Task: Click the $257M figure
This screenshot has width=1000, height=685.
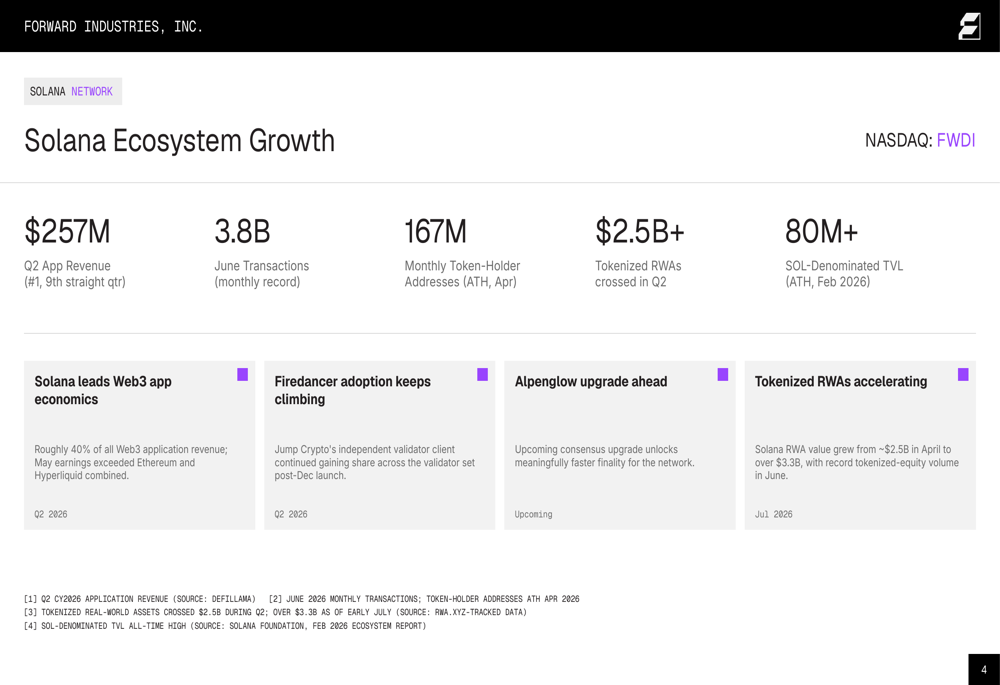Action: tap(67, 231)
